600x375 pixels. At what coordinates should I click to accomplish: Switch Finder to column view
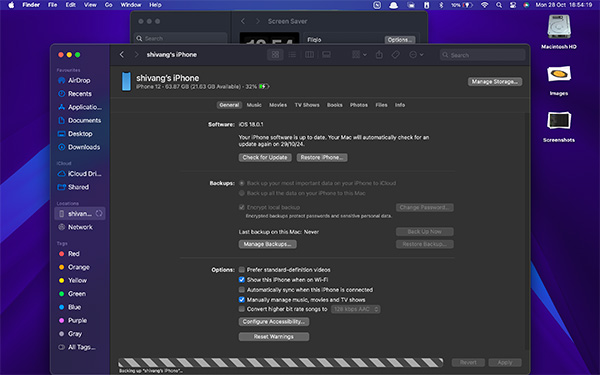(x=309, y=55)
